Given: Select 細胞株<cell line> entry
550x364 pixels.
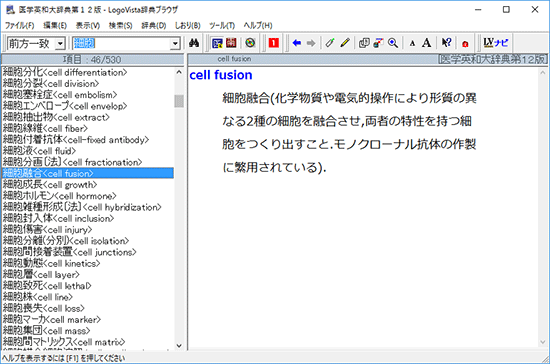Looking at the screenshot, I should coord(38,297).
